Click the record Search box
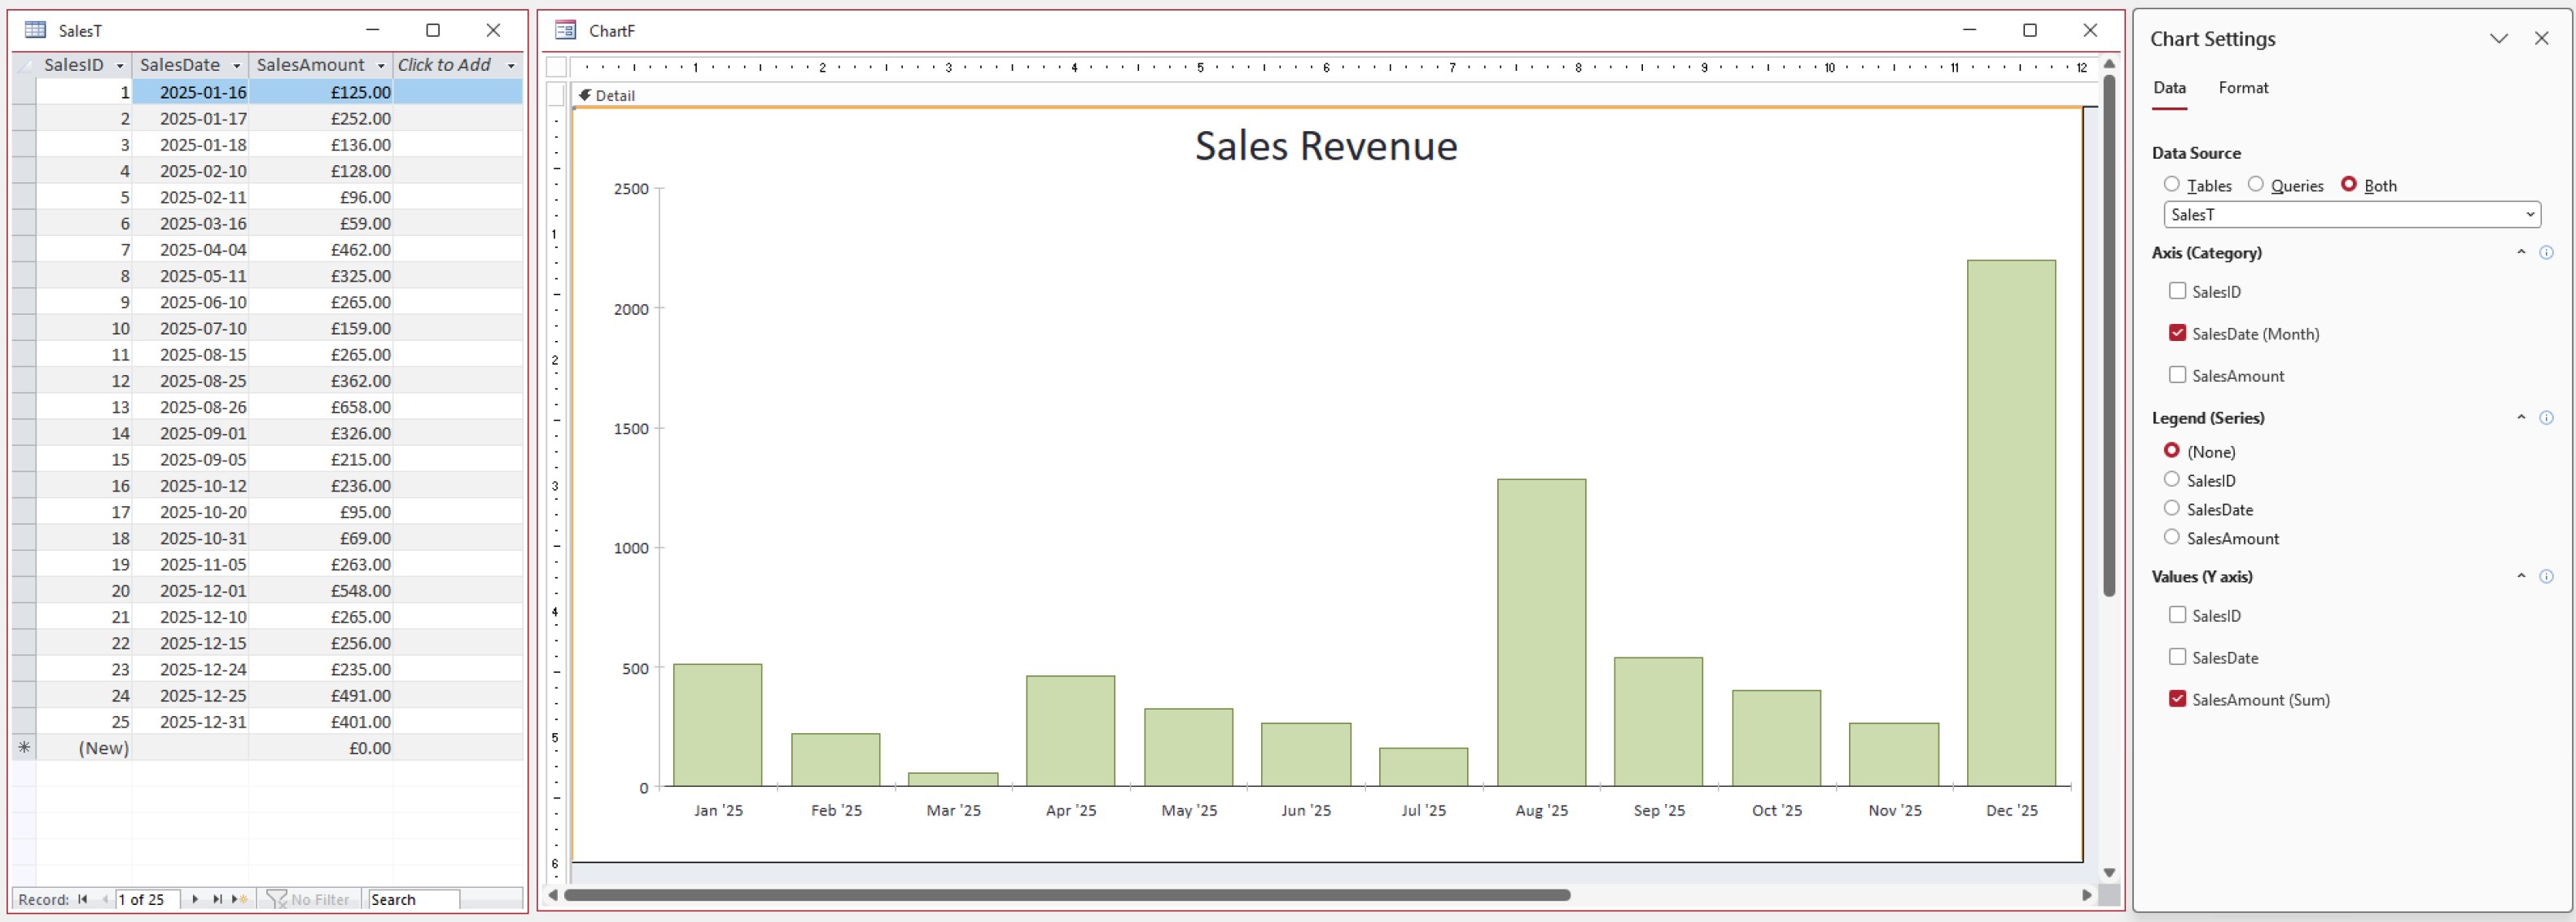 coord(412,899)
